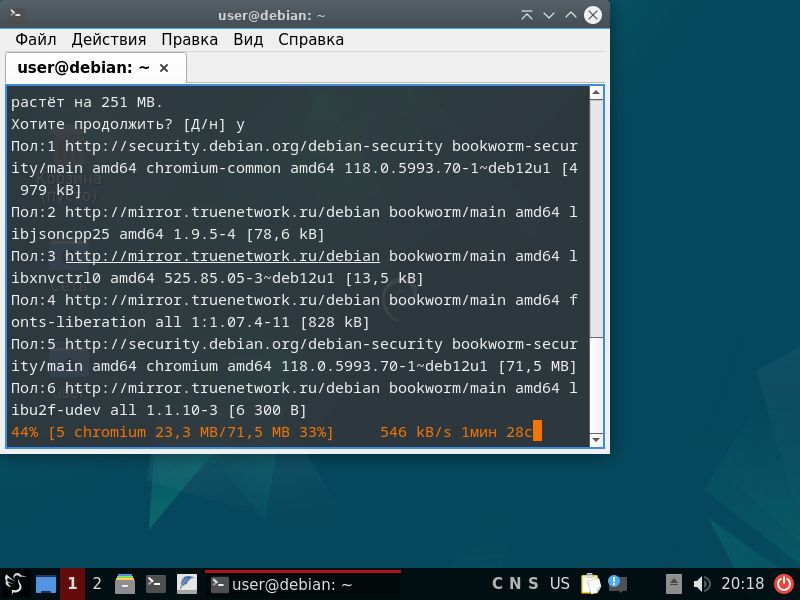800x600 pixels.
Task: Open removable media eject icon
Action: pos(673,584)
